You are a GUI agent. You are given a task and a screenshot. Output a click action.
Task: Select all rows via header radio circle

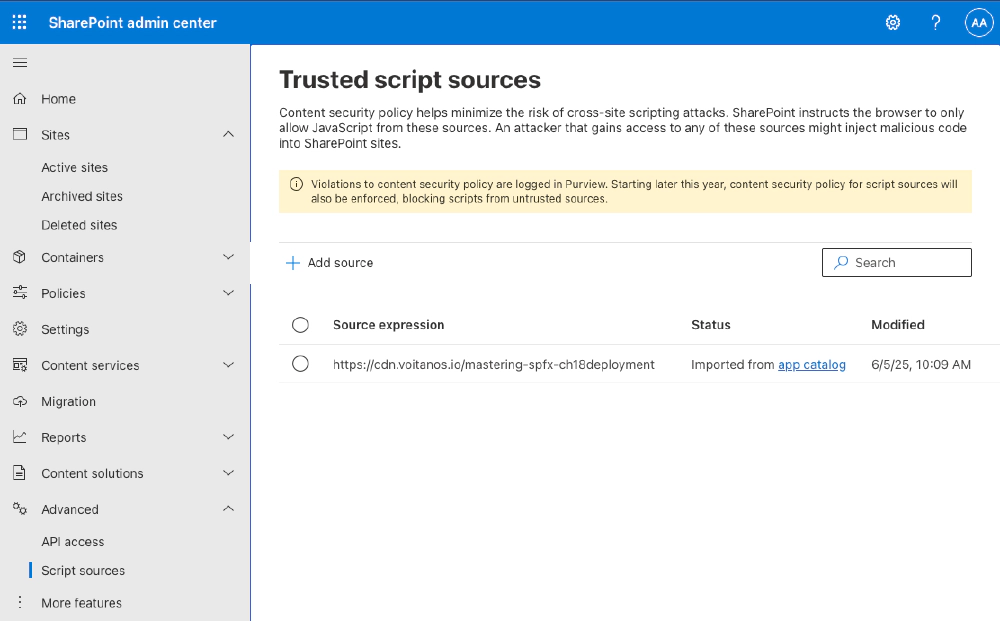coord(300,325)
